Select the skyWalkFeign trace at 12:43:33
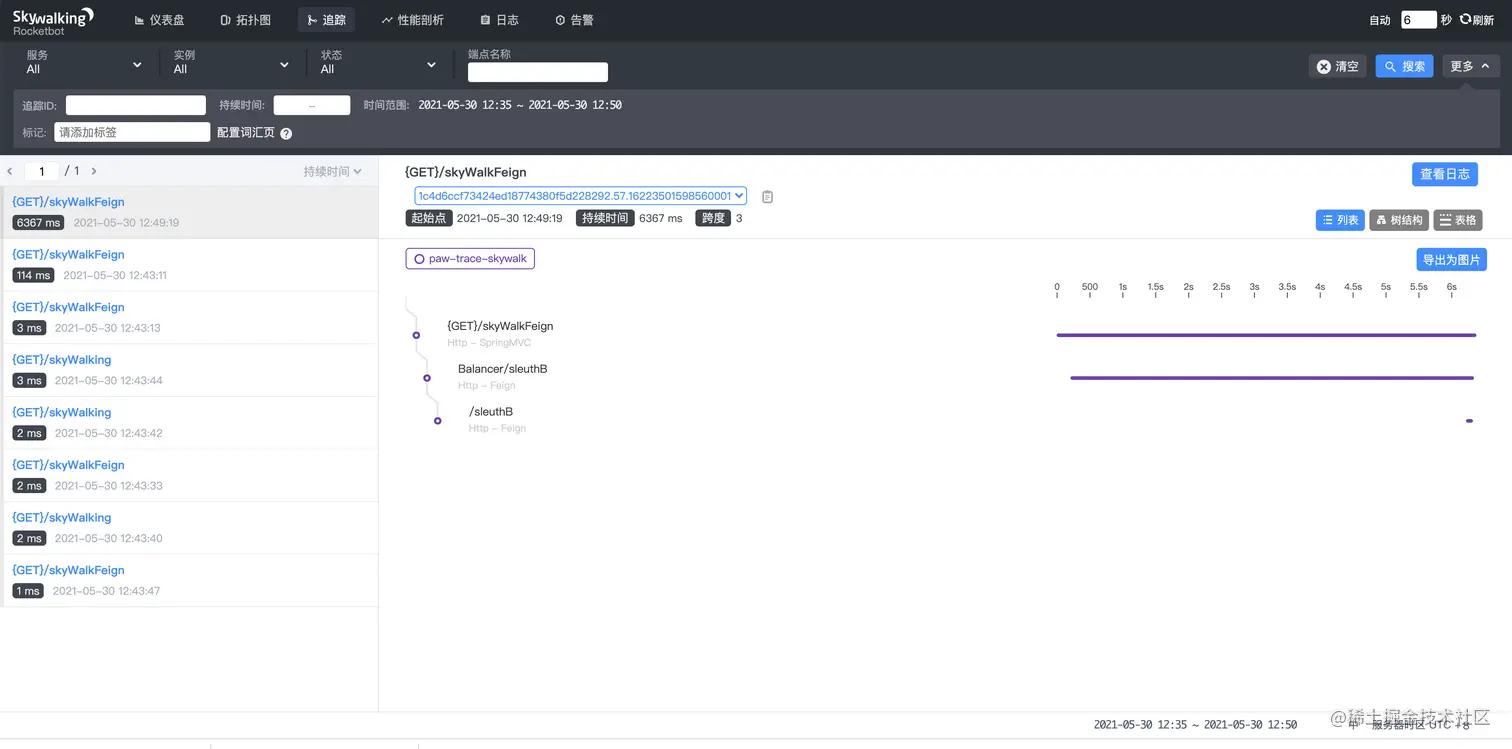Image resolution: width=1512 pixels, height=749 pixels. tap(189, 475)
